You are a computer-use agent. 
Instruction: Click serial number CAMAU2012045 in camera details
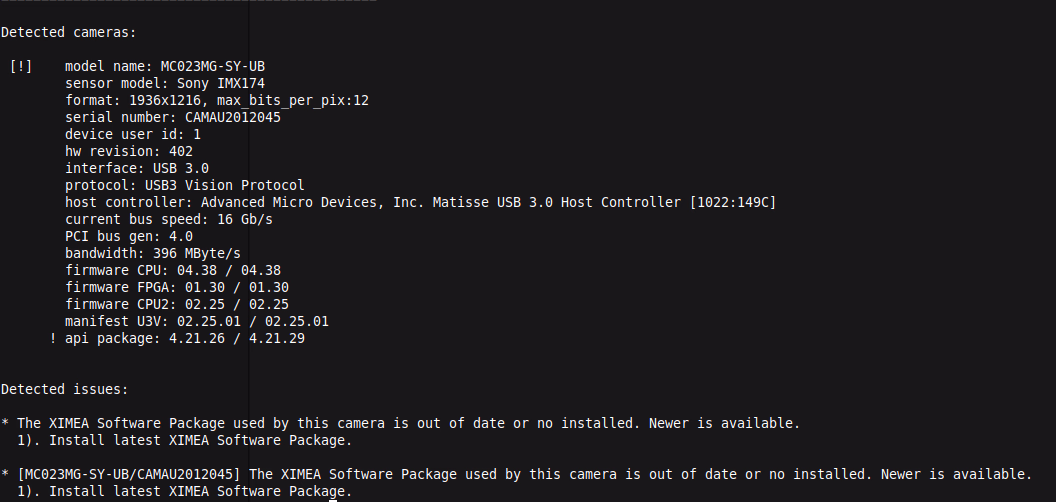(233, 117)
